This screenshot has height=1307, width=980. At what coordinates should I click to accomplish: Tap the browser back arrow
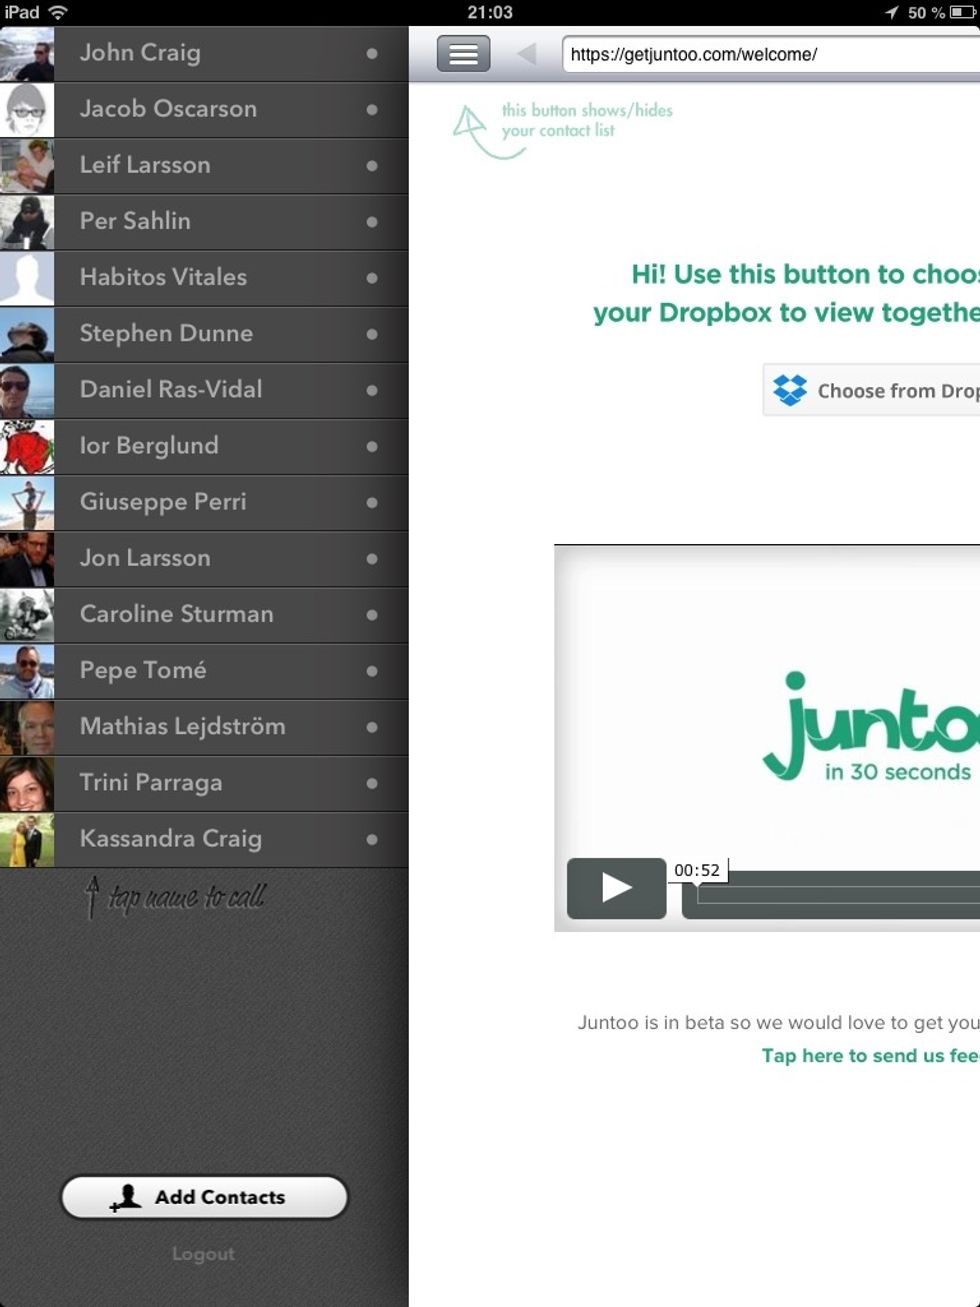[527, 54]
